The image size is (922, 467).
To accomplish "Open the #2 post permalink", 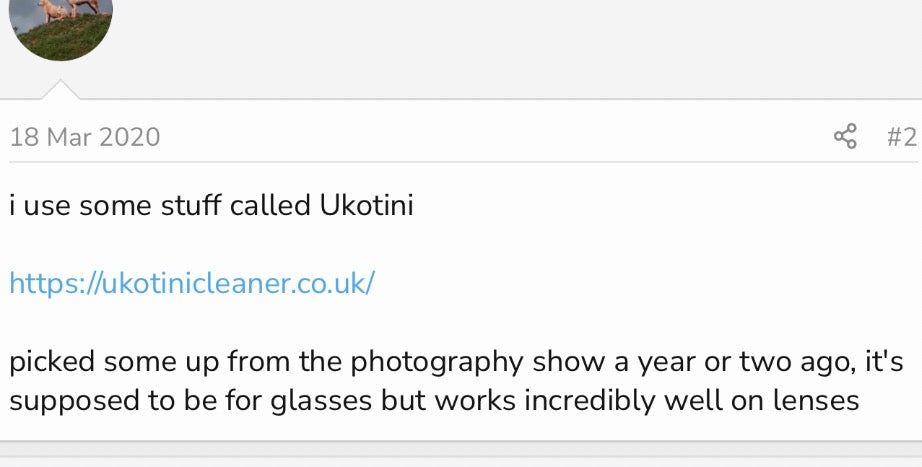I will (x=901, y=136).
